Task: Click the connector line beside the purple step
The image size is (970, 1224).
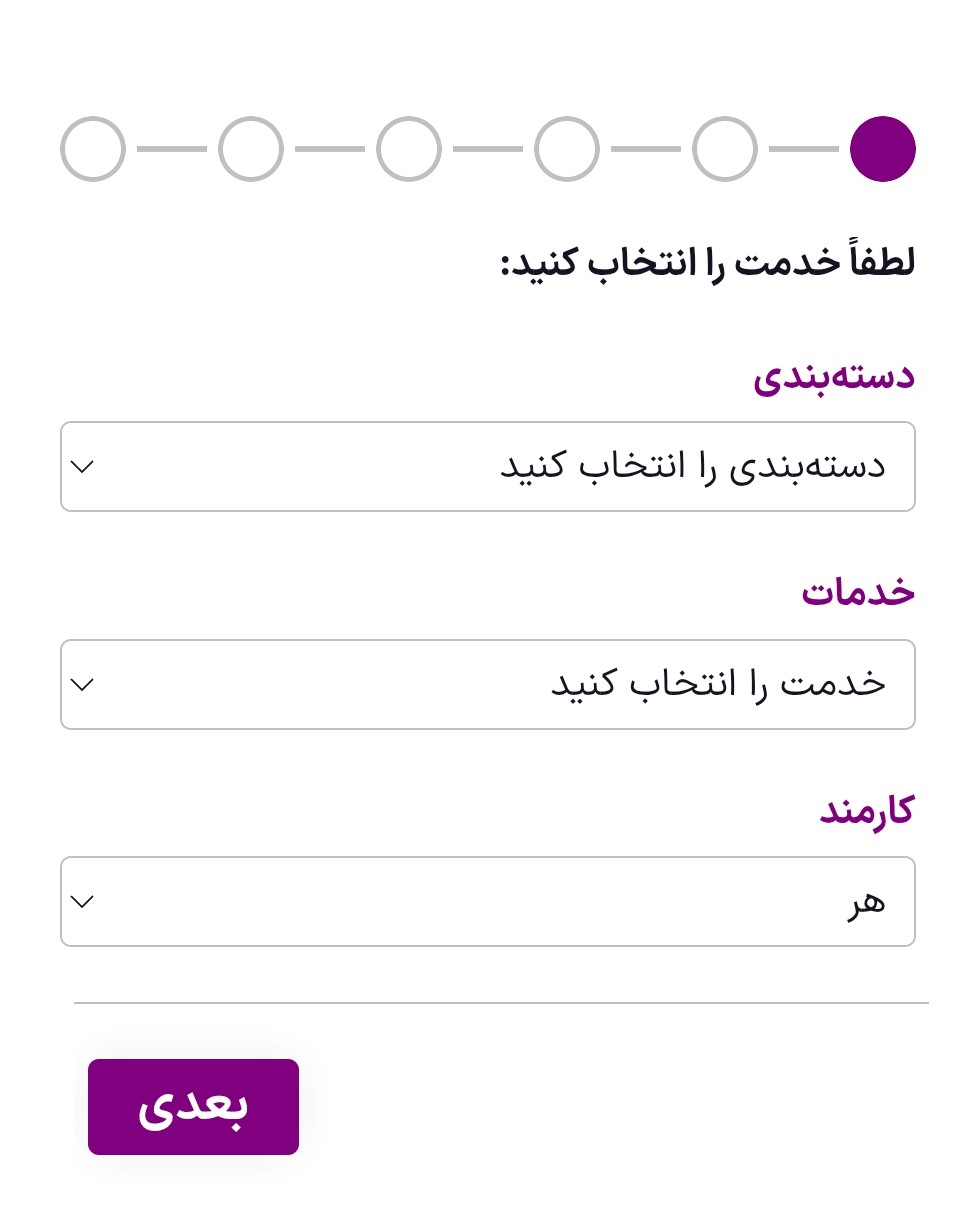Action: (804, 149)
